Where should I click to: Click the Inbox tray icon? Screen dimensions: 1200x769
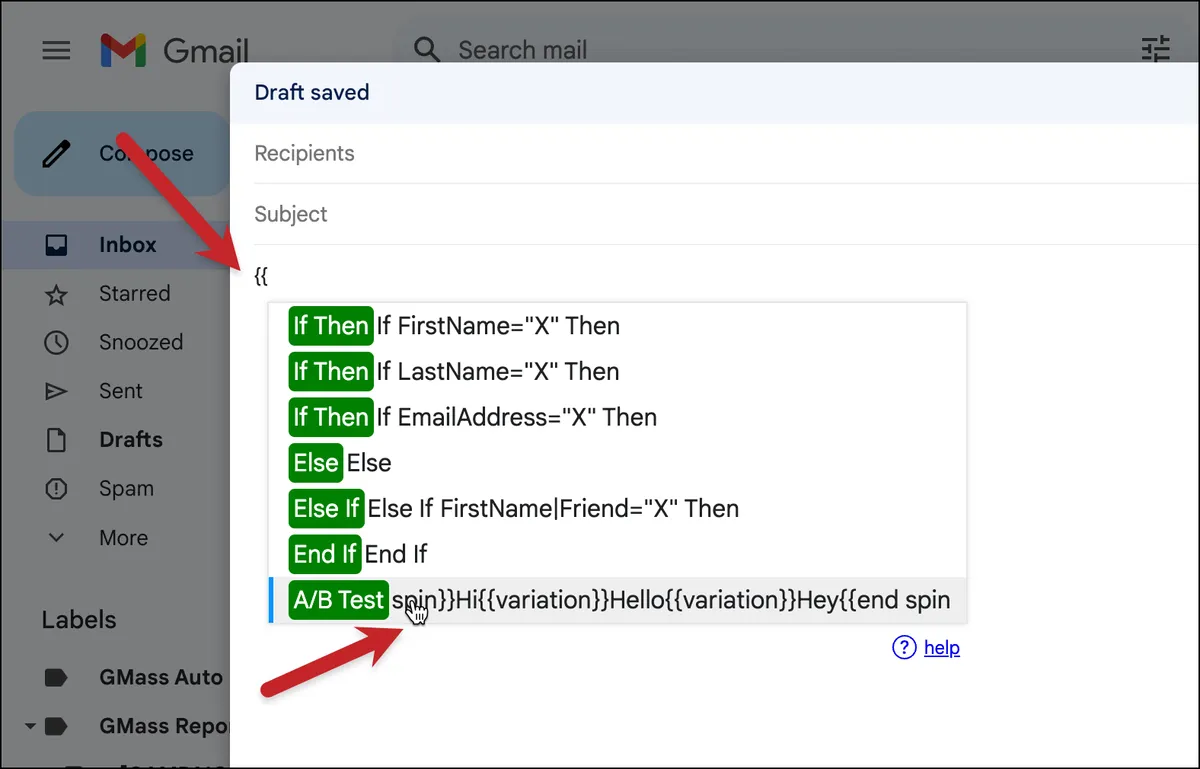(56, 244)
